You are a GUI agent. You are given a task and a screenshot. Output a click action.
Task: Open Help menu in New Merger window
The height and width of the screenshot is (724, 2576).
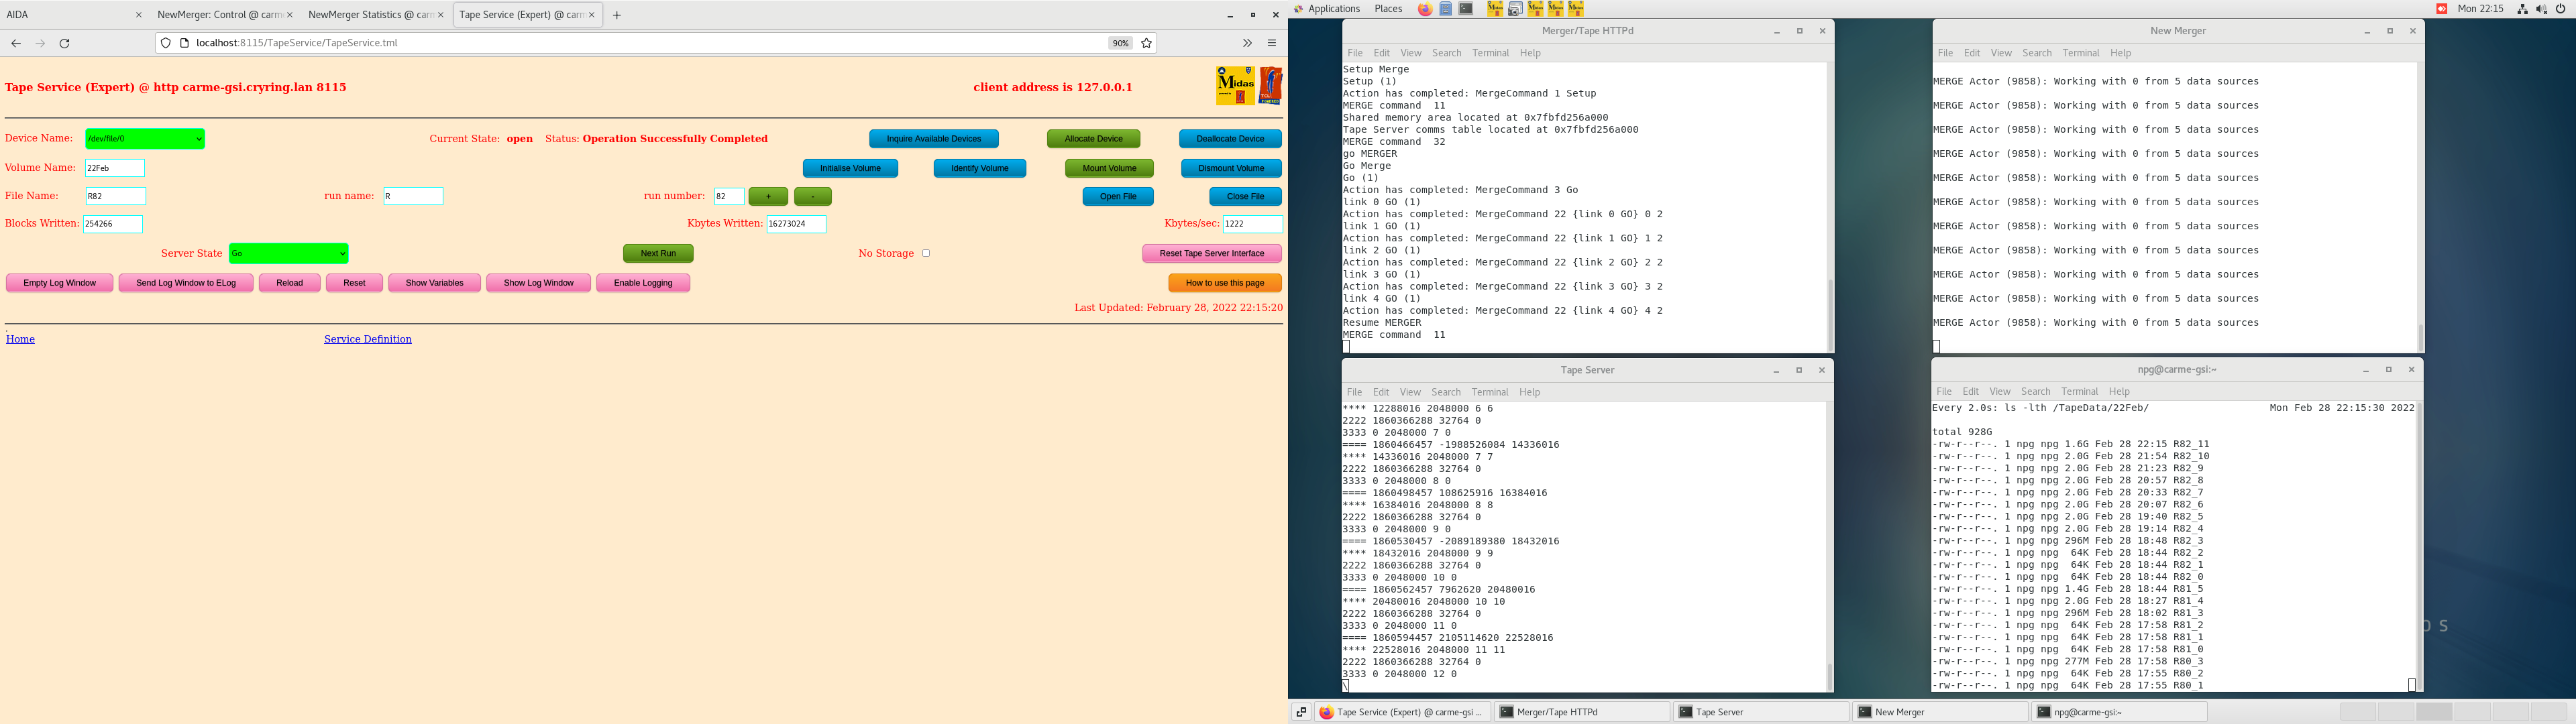point(2121,53)
